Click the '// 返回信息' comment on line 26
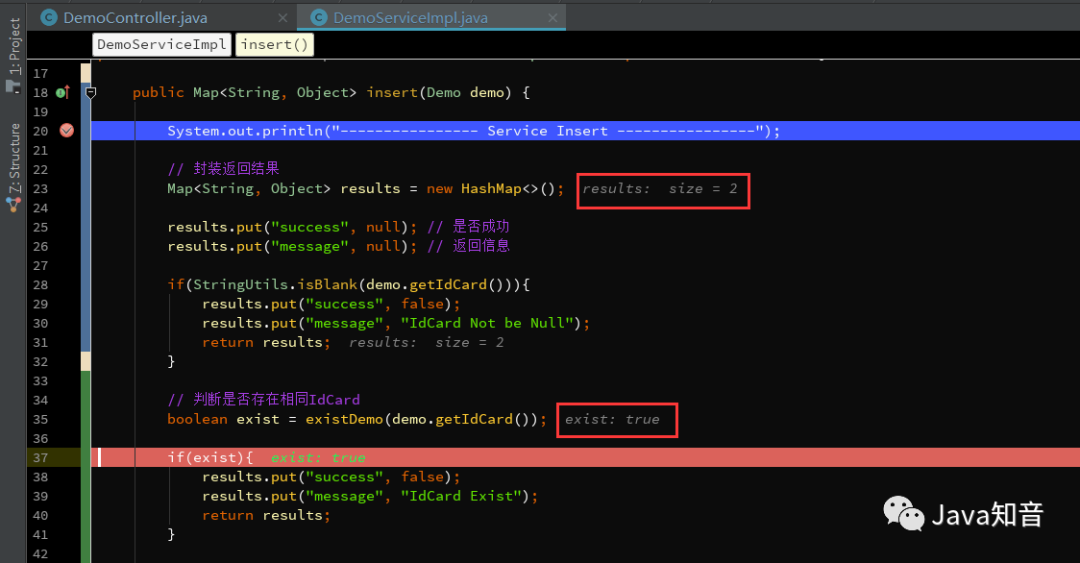1080x563 pixels. pyautogui.click(x=468, y=246)
